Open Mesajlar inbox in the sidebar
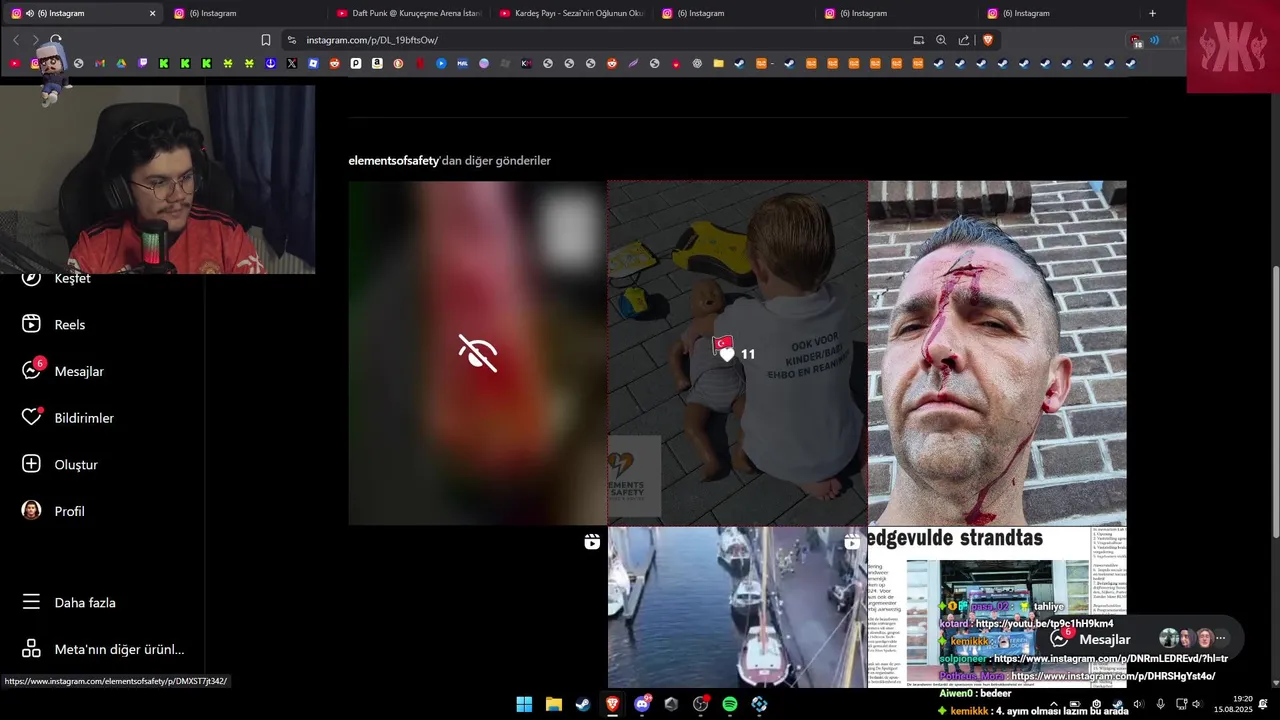 click(x=63, y=371)
